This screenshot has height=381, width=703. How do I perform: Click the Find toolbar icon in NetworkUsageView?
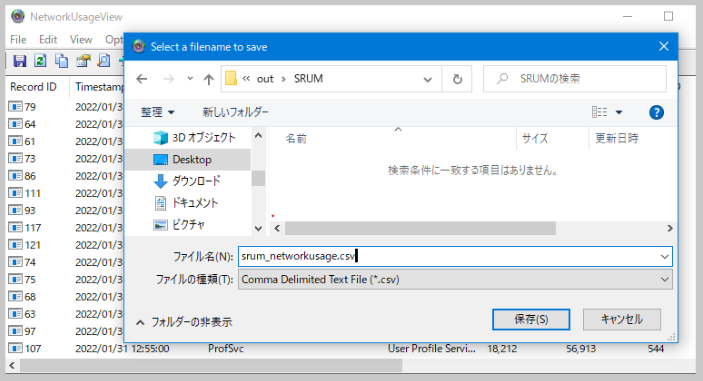tap(104, 61)
